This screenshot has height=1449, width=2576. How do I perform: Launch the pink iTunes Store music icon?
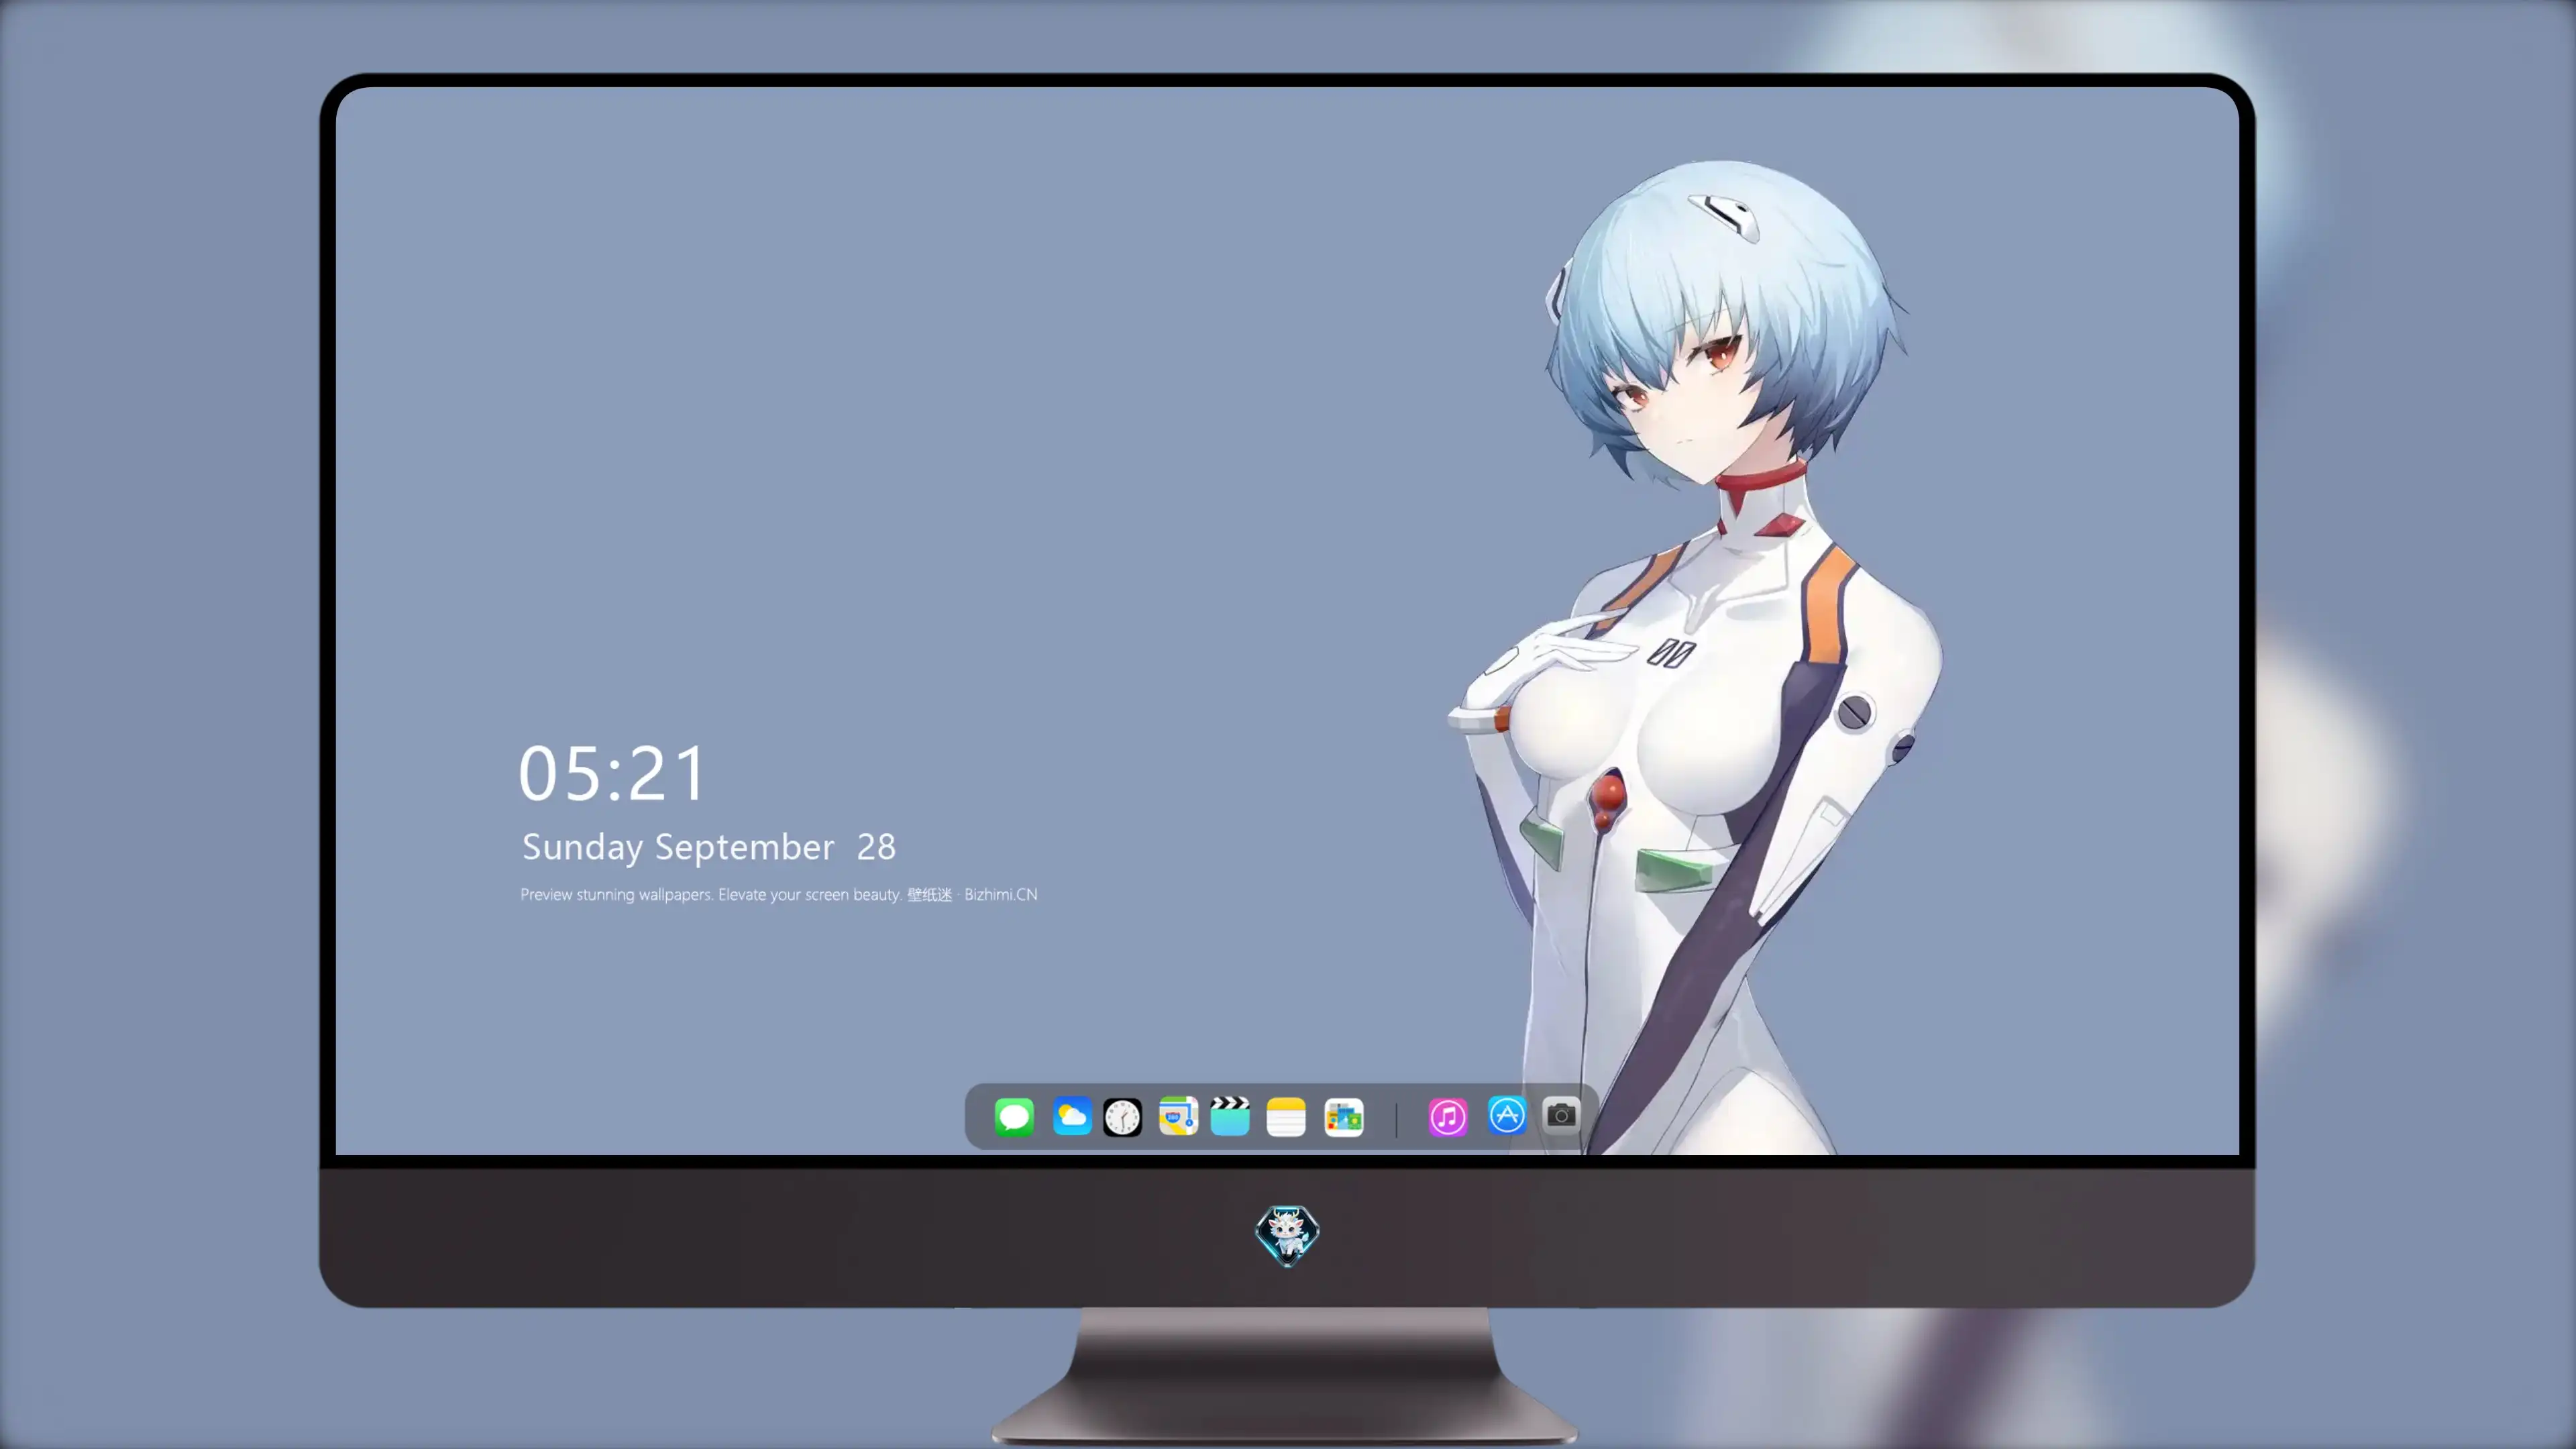coord(1448,1117)
